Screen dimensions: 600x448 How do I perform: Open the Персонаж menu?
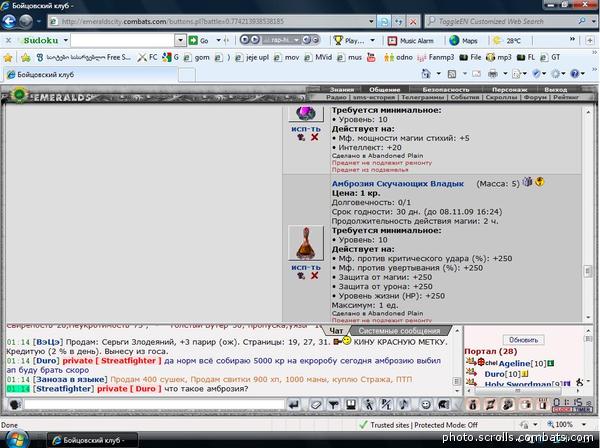(x=510, y=90)
